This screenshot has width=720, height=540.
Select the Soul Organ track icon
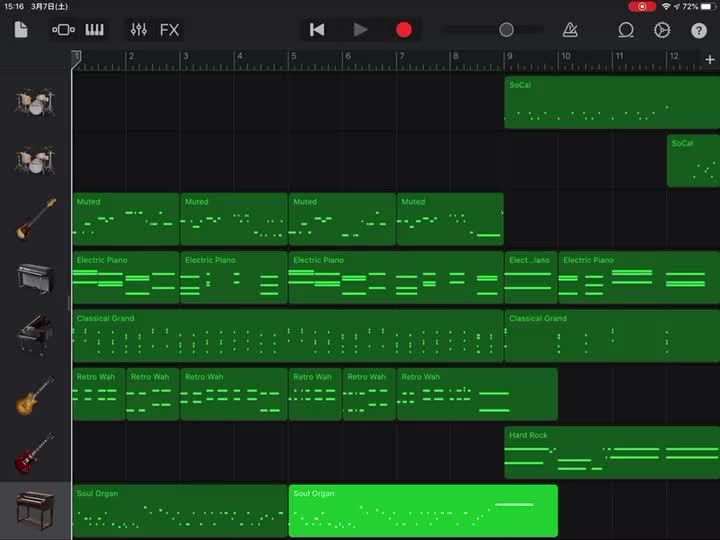[35, 510]
